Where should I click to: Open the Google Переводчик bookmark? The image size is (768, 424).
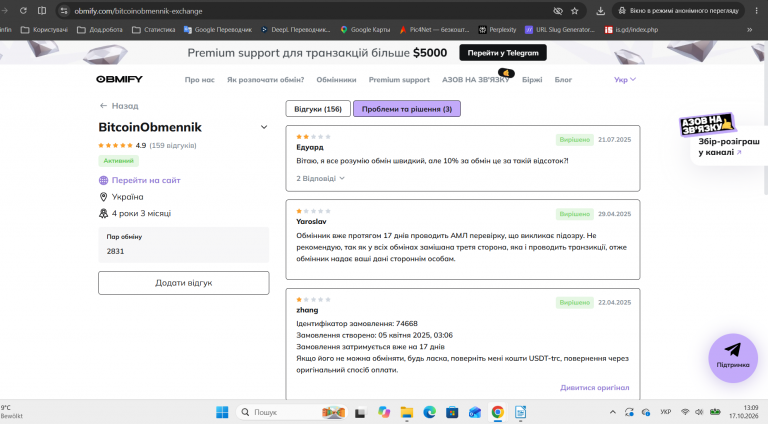(218, 30)
